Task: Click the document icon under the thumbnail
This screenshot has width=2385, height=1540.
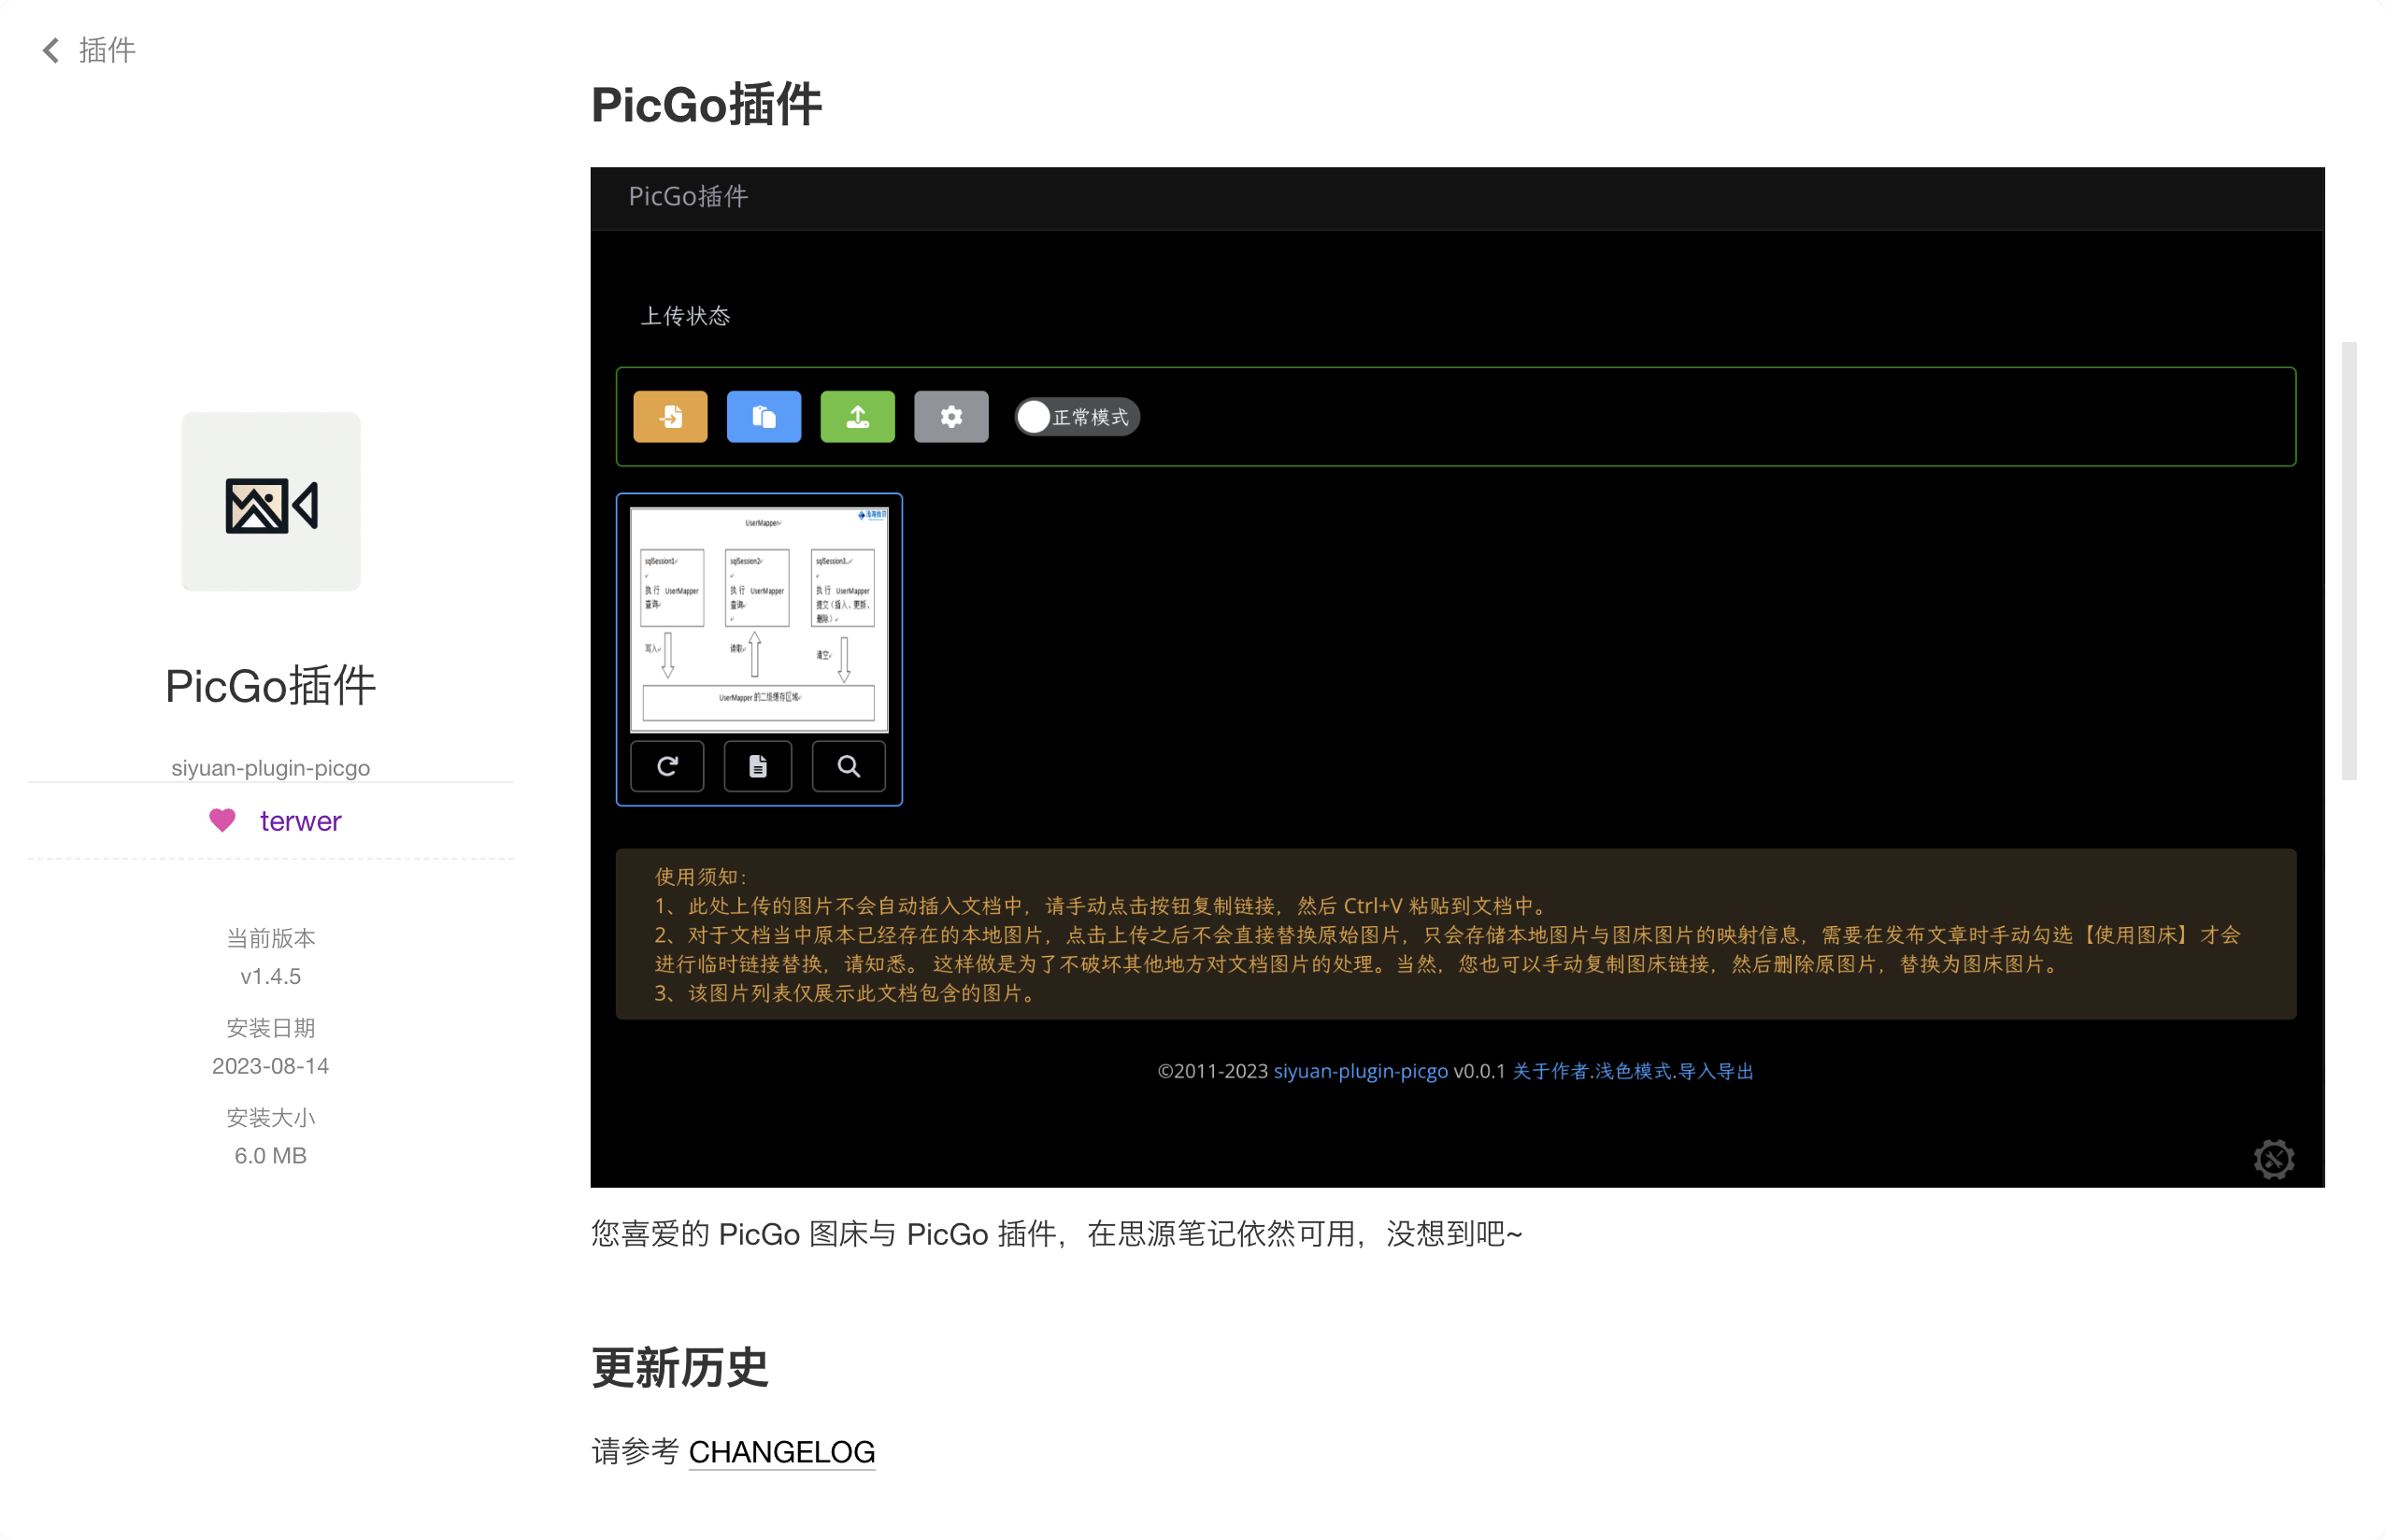Action: (x=758, y=766)
